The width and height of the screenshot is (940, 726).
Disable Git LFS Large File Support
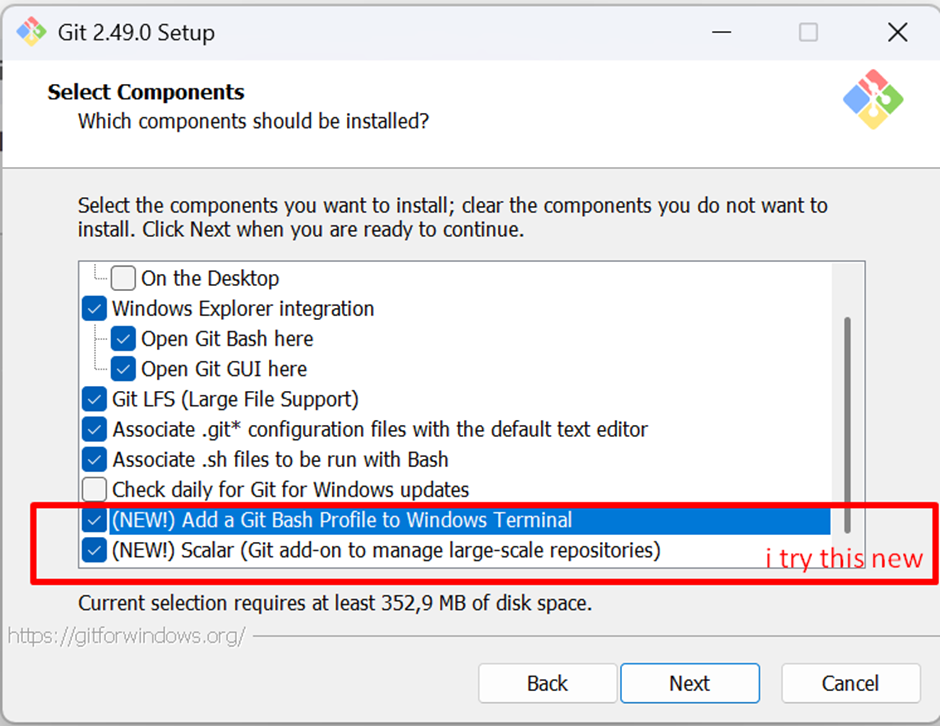94,399
